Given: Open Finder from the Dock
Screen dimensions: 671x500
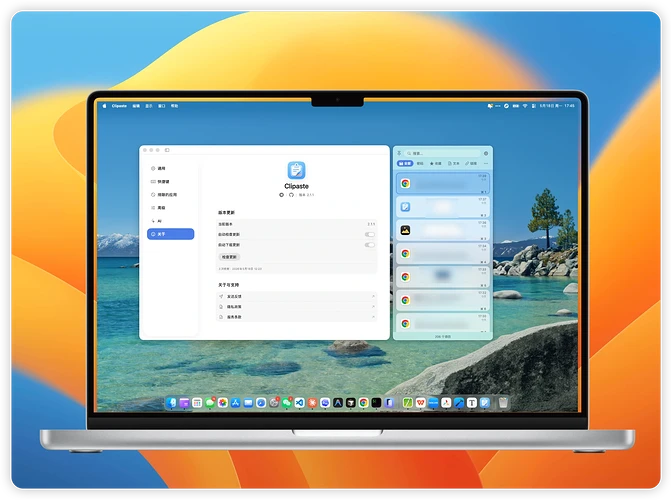Looking at the screenshot, I should coord(172,402).
